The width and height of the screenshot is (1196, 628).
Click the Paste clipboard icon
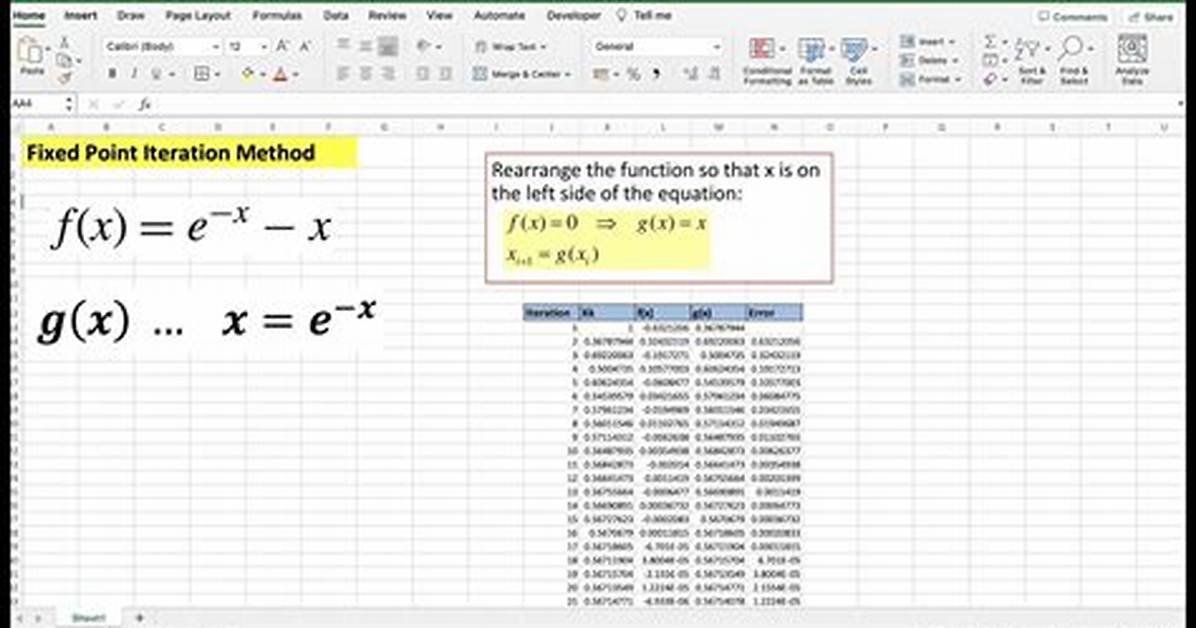31,52
